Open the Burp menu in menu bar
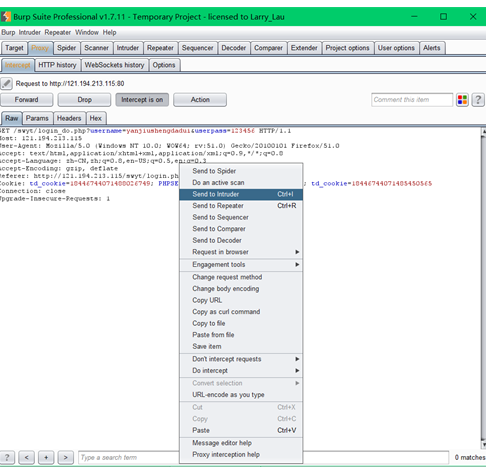 (x=8, y=32)
